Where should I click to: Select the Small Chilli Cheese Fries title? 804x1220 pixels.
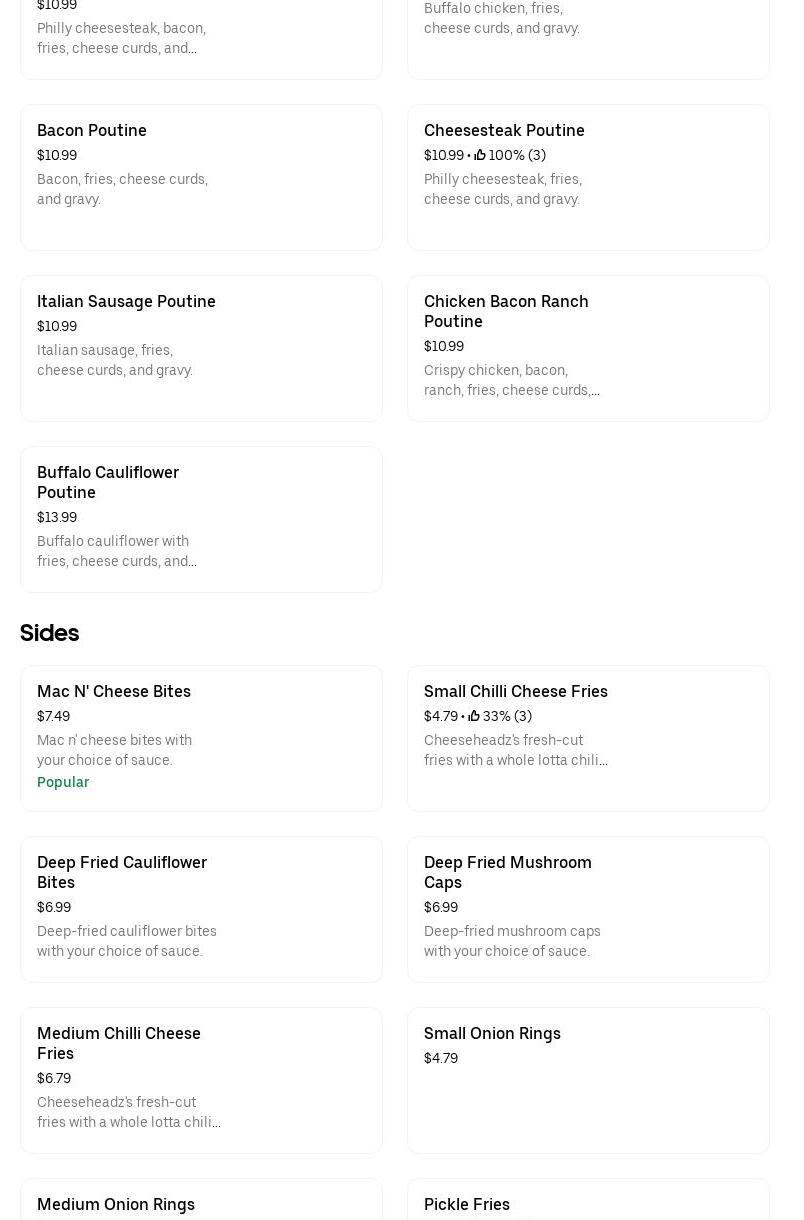click(515, 691)
